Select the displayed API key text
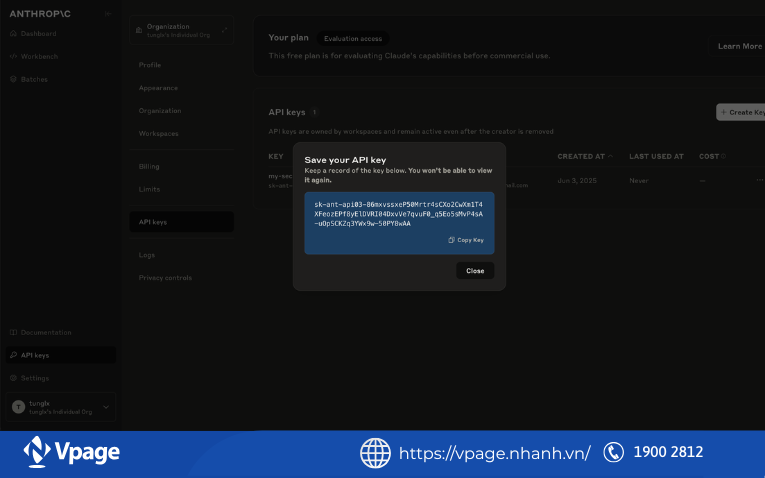 click(398, 214)
